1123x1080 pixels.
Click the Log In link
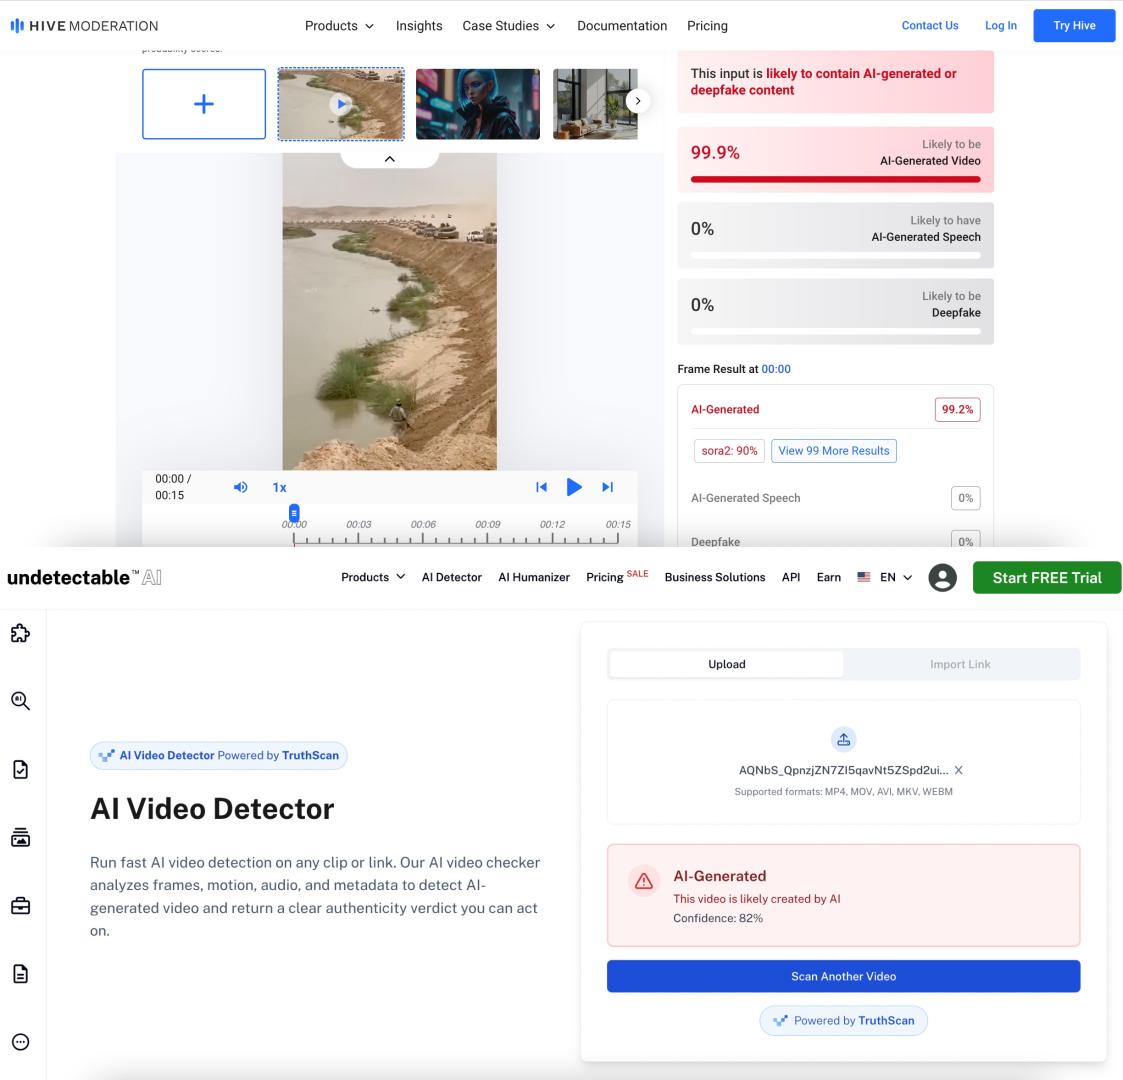[x=1001, y=25]
